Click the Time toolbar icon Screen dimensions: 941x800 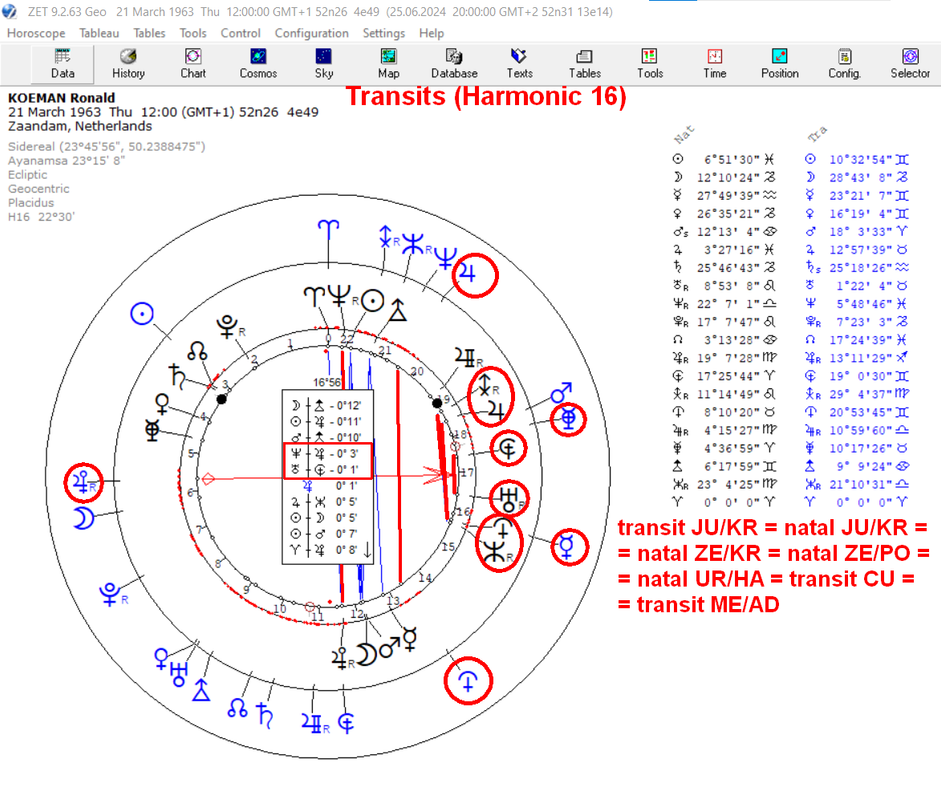715,64
